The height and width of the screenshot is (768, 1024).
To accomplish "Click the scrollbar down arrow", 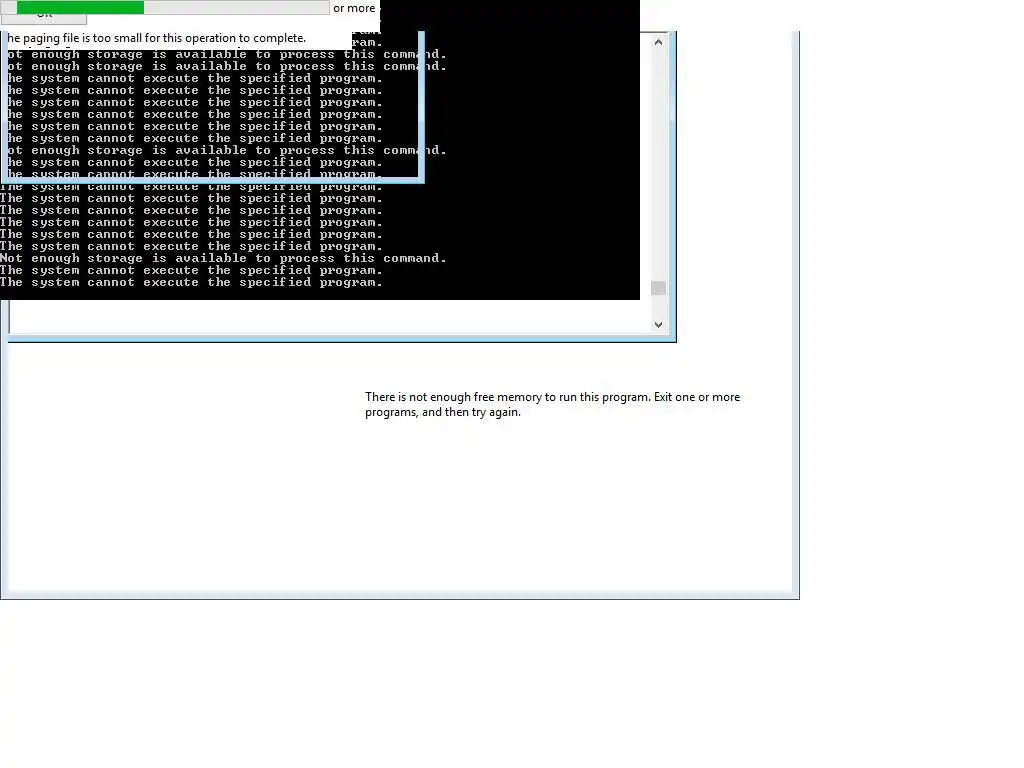I will (x=658, y=325).
